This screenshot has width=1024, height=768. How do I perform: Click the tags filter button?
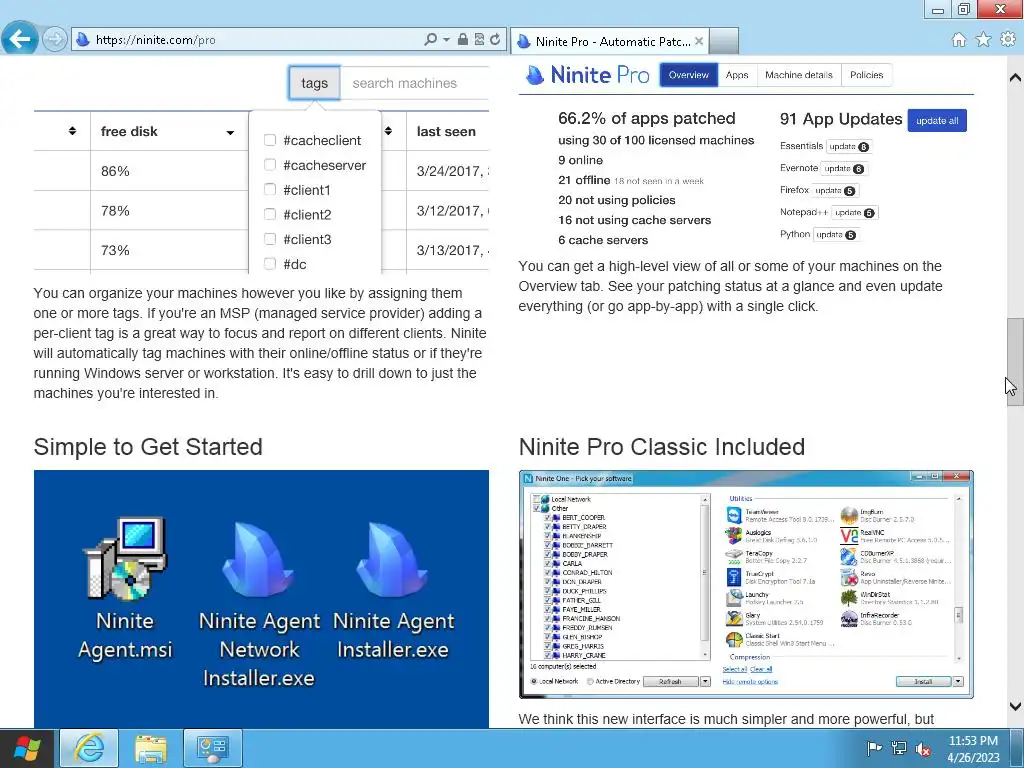click(x=314, y=83)
